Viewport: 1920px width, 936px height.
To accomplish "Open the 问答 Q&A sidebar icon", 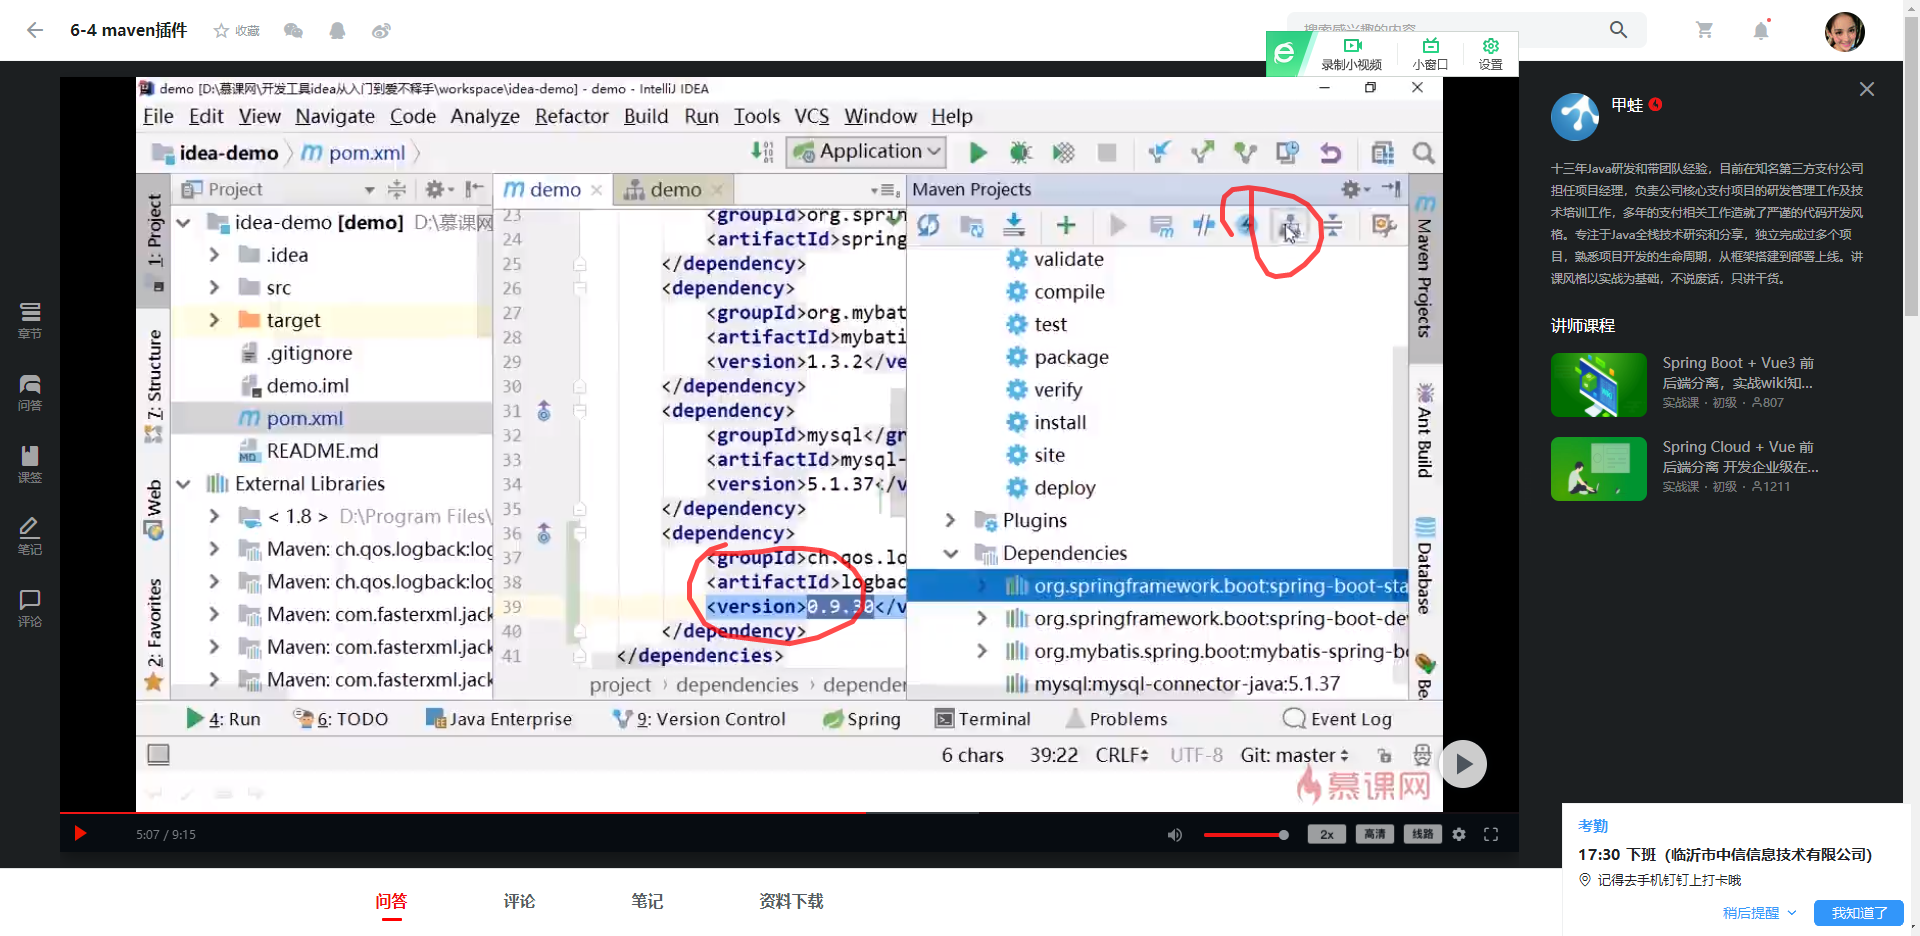I will click(30, 392).
